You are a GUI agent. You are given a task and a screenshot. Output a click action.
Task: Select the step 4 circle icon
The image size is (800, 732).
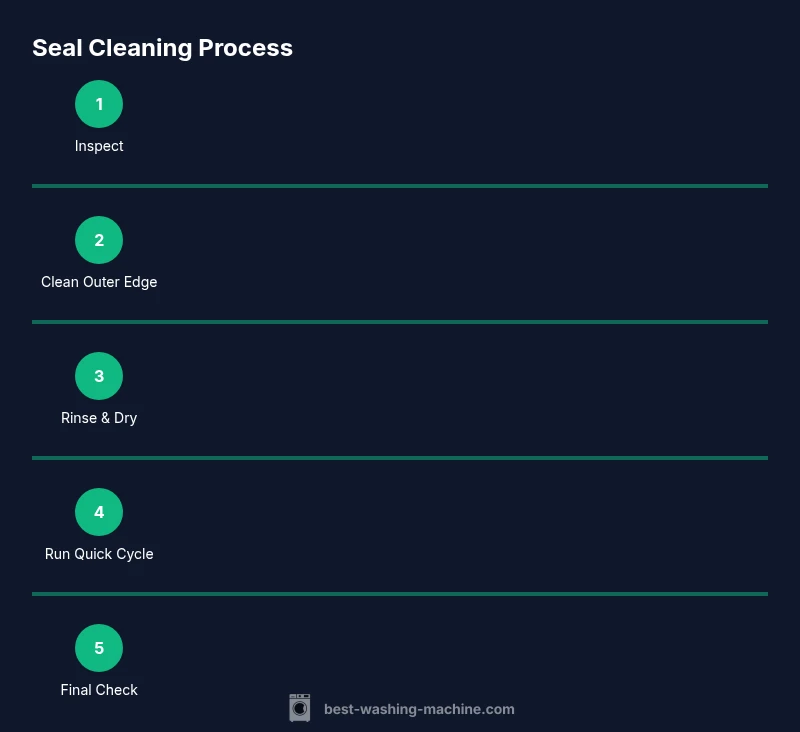click(99, 512)
